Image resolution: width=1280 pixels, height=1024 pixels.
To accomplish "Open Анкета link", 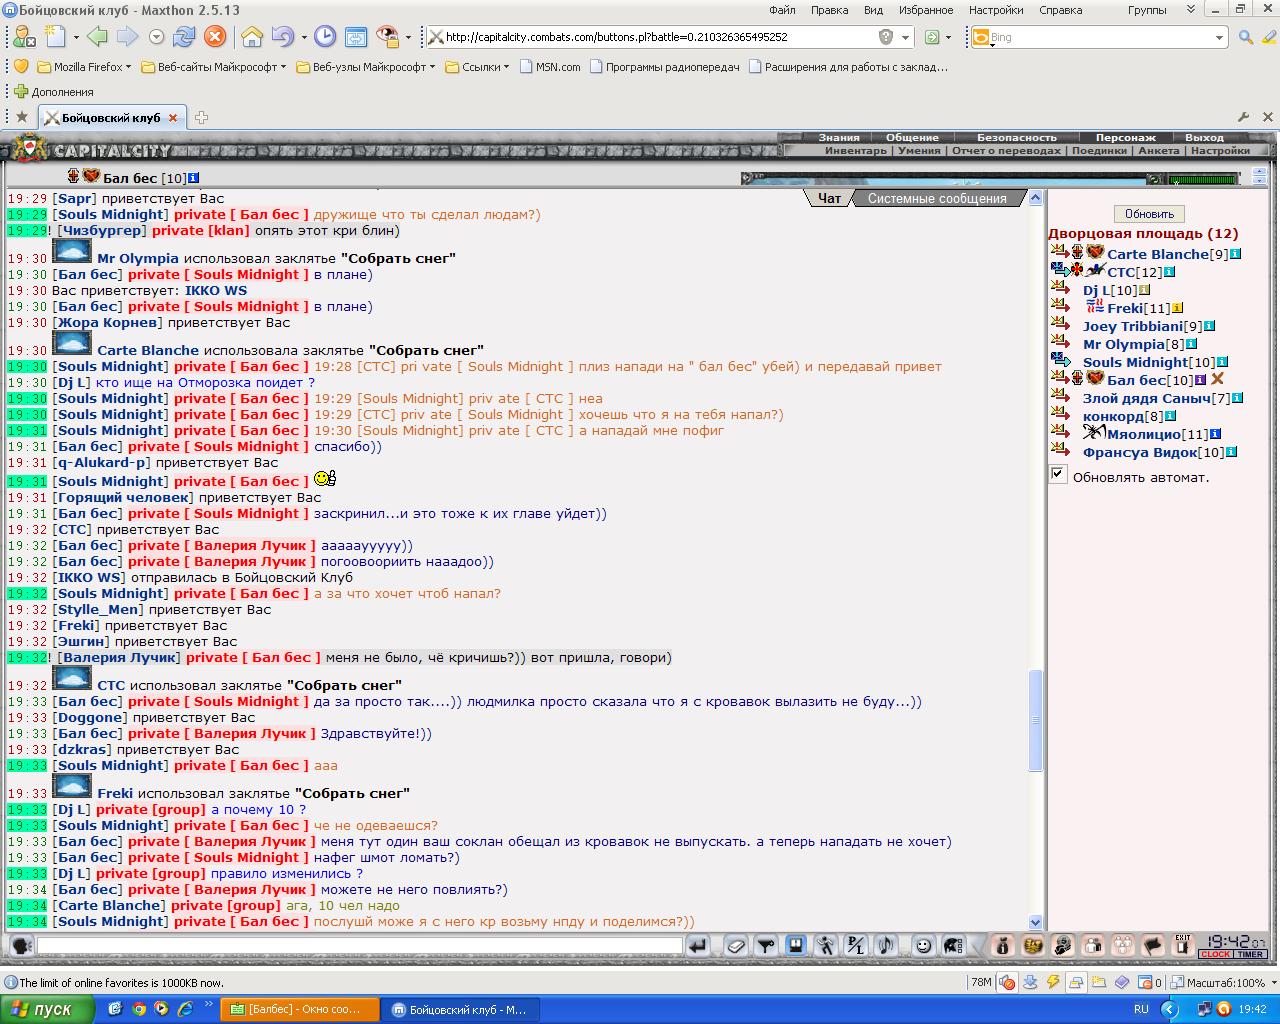I will tap(1159, 151).
